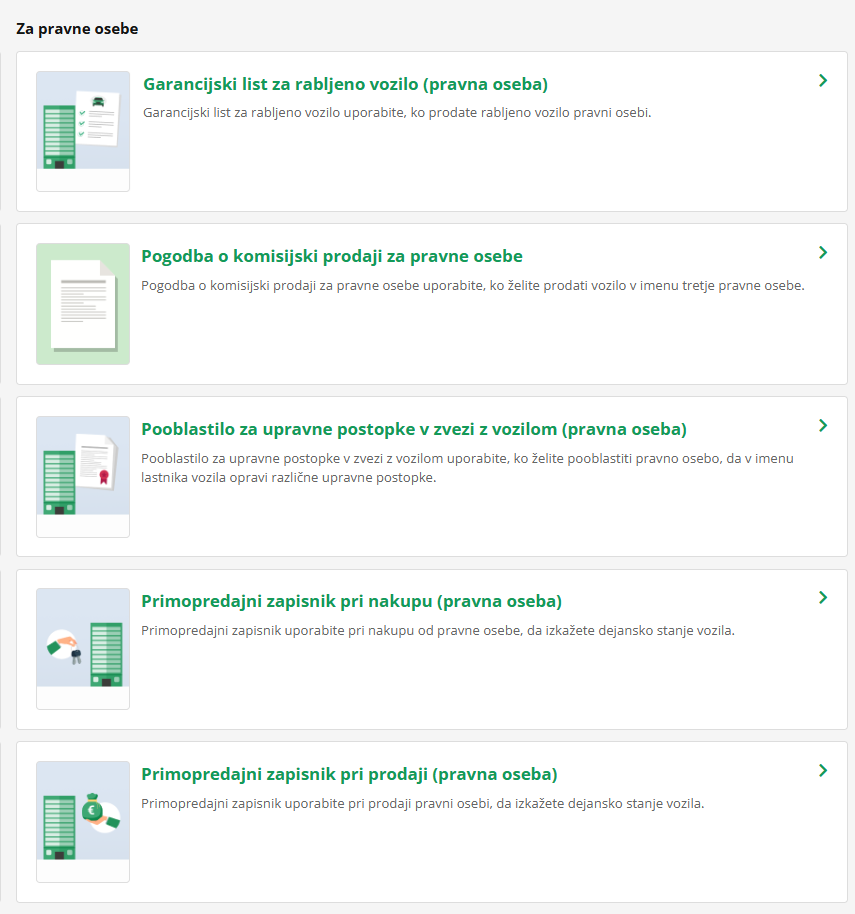The width and height of the screenshot is (855, 914).
Task: Click the description about različne upravne postopke
Action: coord(467,467)
